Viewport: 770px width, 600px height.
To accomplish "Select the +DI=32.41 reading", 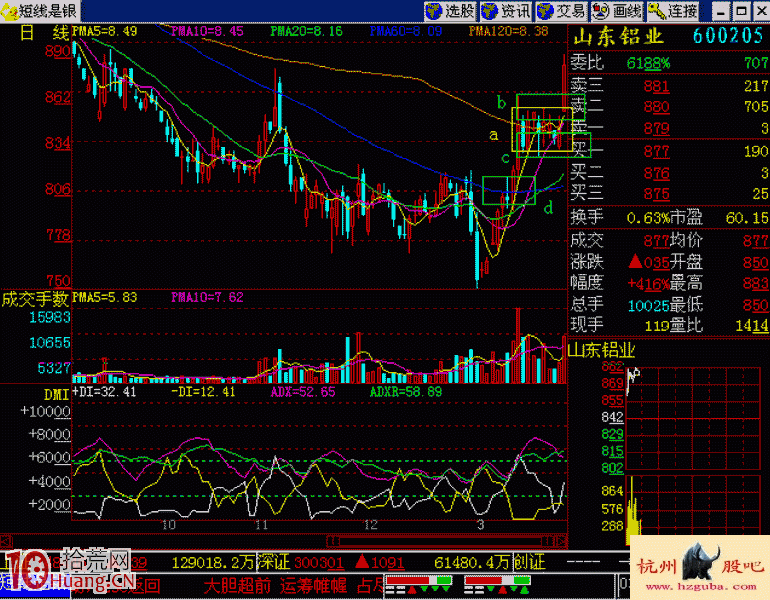I will point(104,392).
